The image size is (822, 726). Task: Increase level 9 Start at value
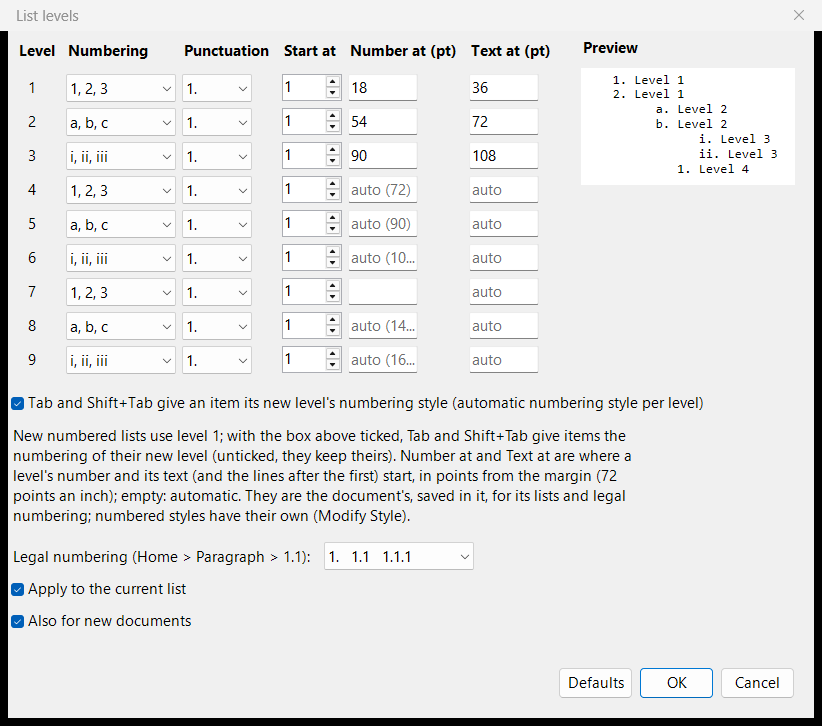click(332, 354)
